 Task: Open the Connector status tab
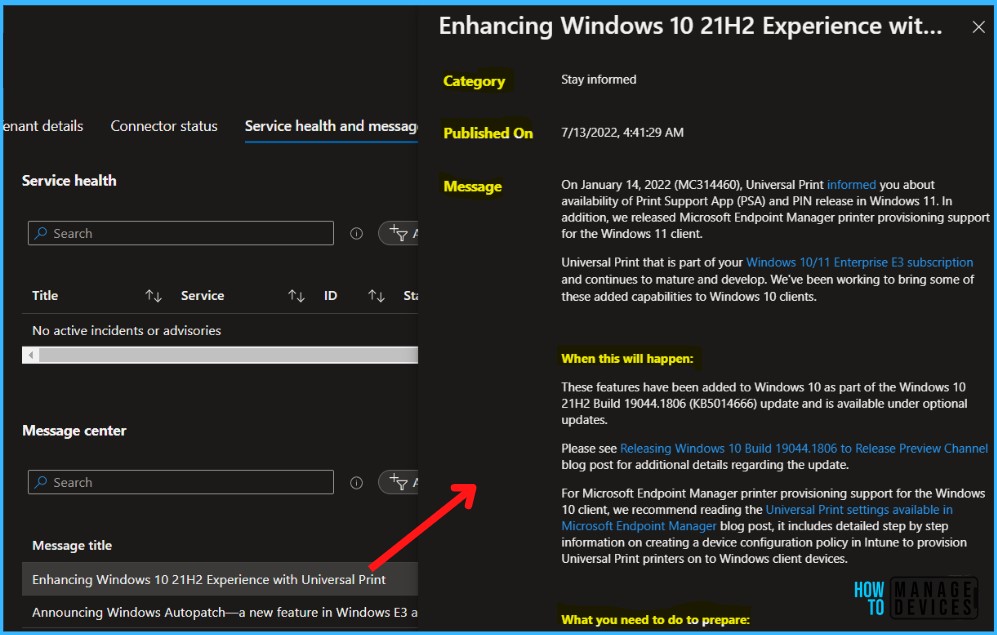coord(164,126)
